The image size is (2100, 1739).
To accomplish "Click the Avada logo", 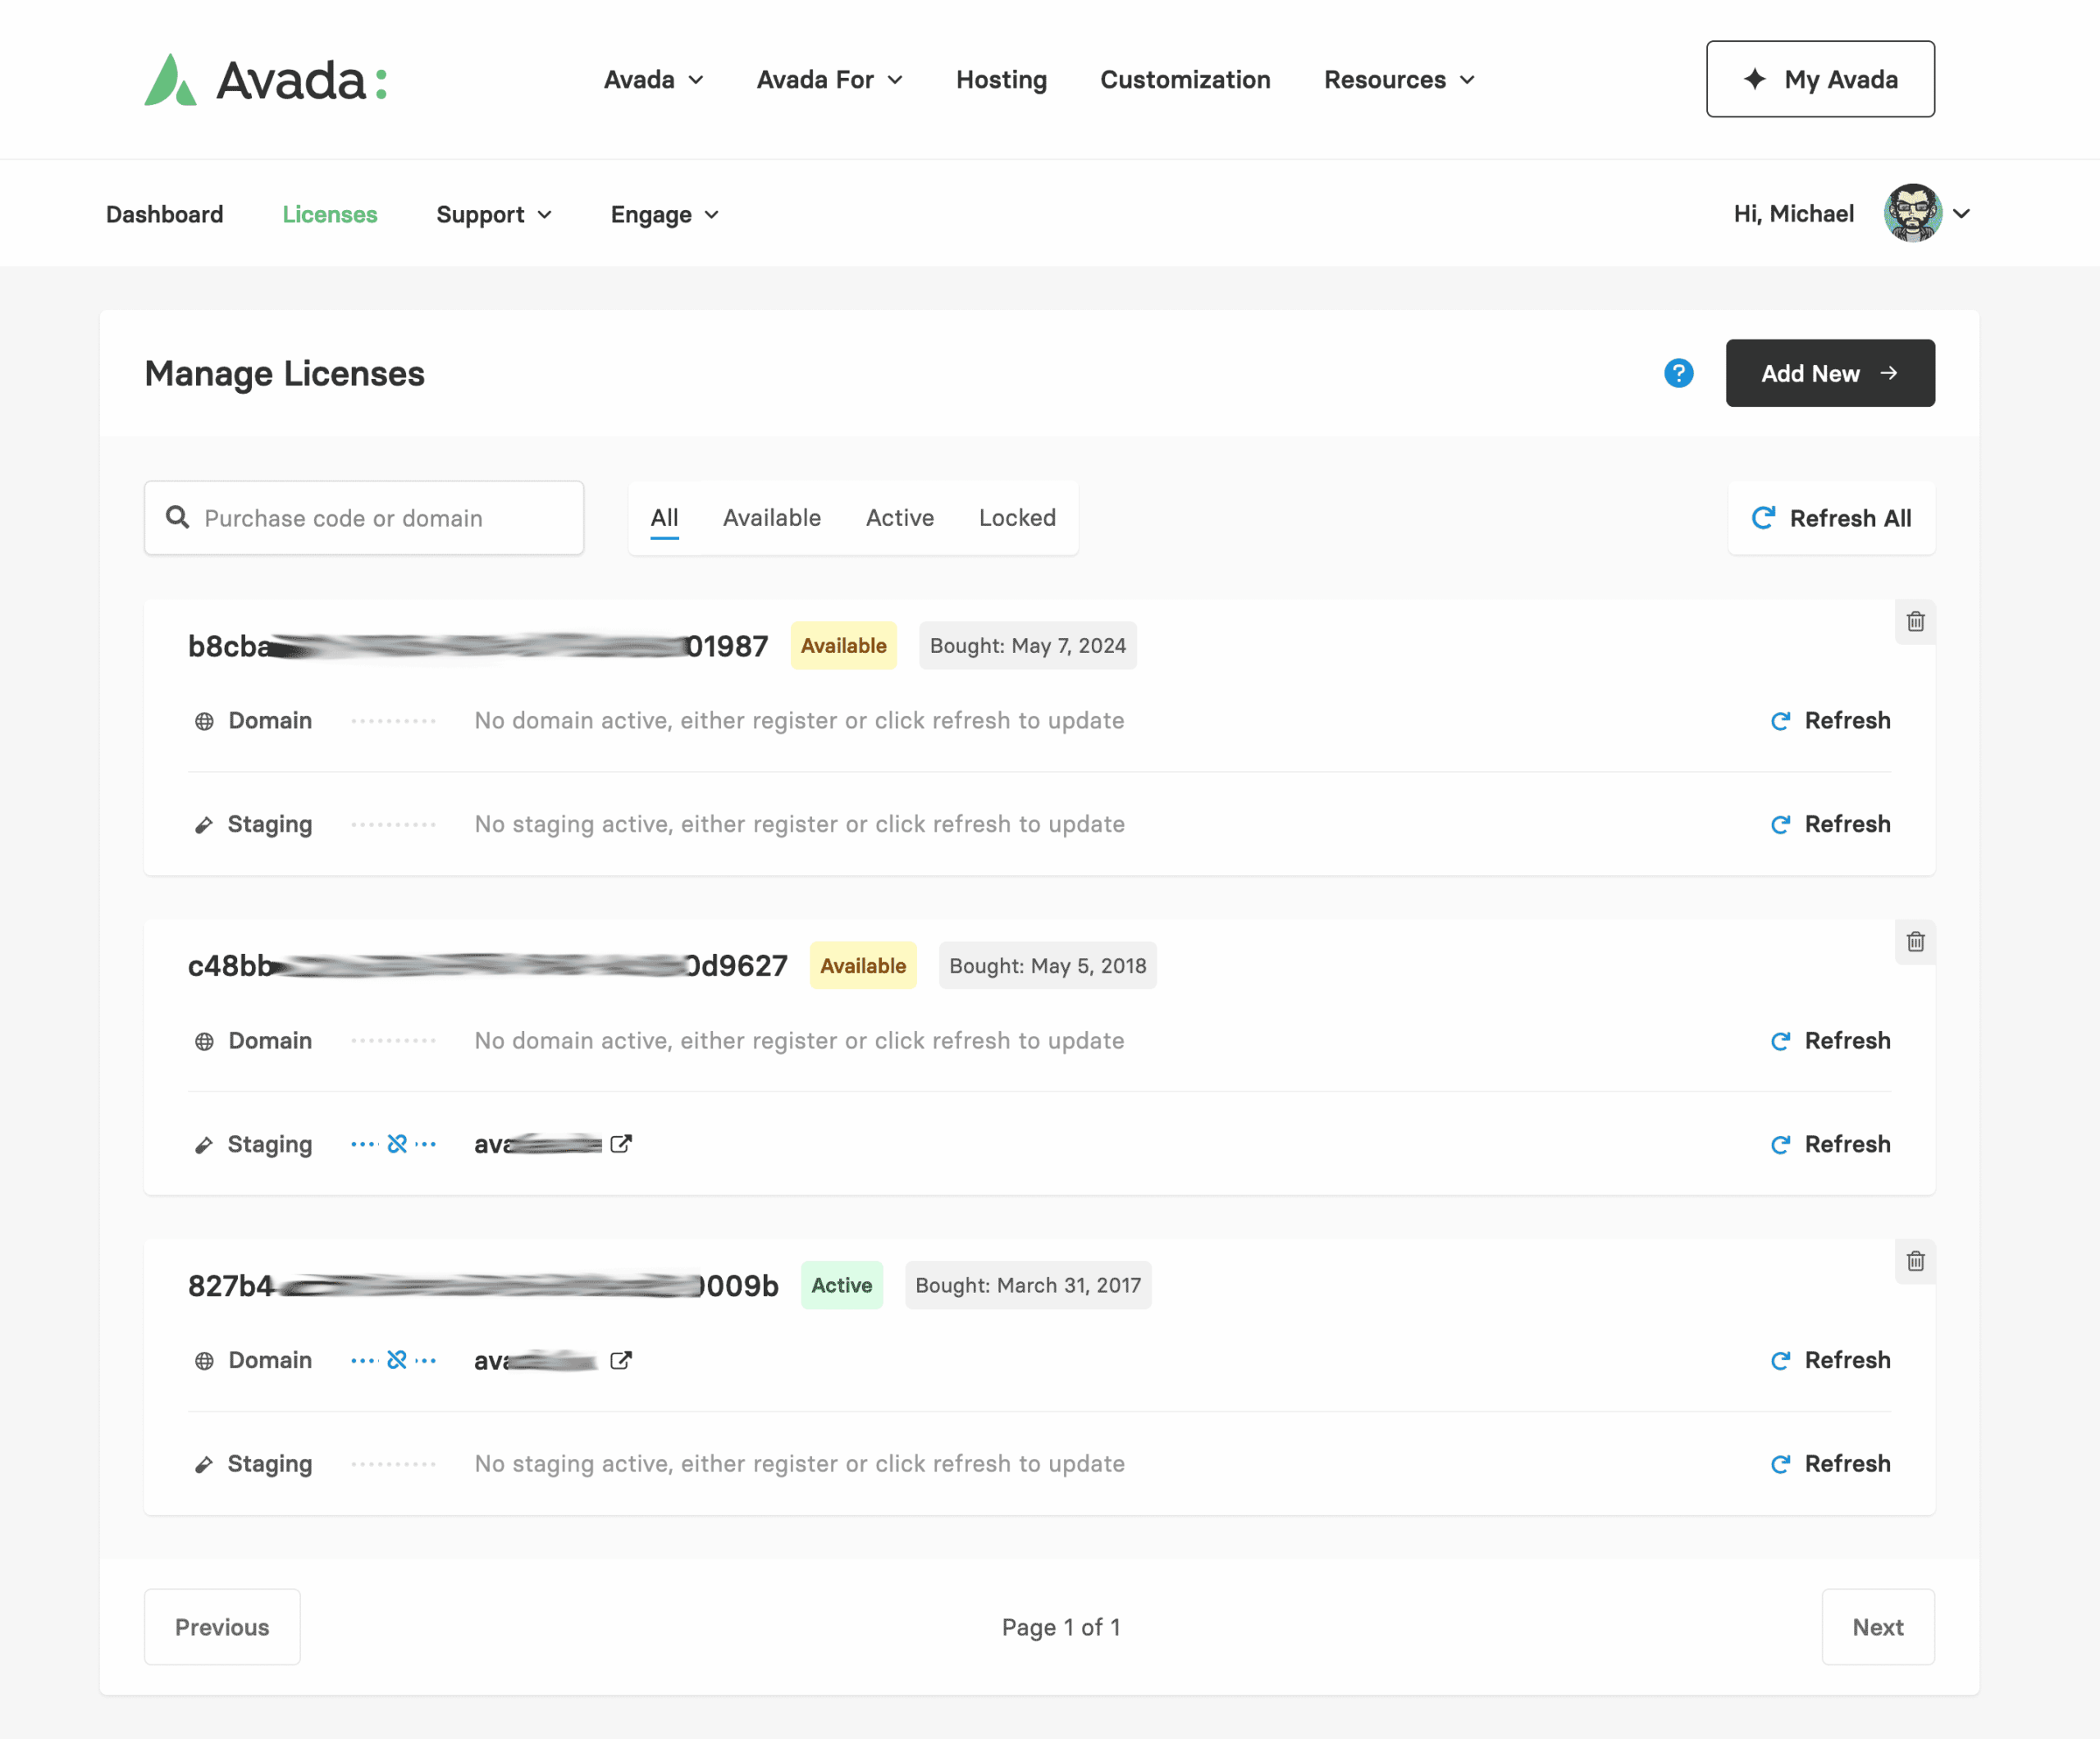I will click(266, 80).
